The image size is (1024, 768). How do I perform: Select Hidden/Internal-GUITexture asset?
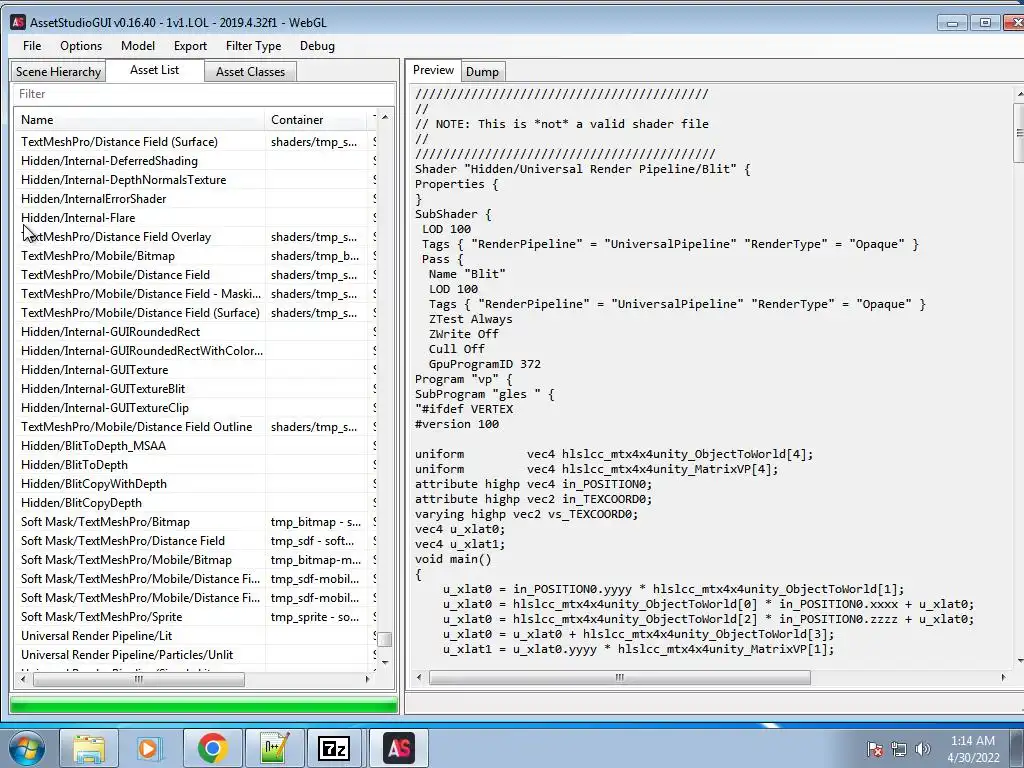point(195,370)
